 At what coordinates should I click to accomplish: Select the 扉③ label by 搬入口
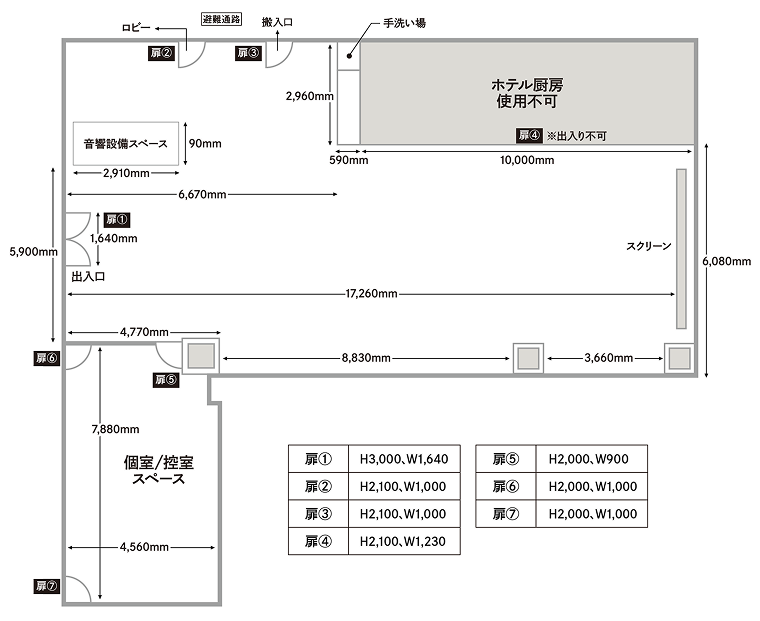(x=248, y=53)
